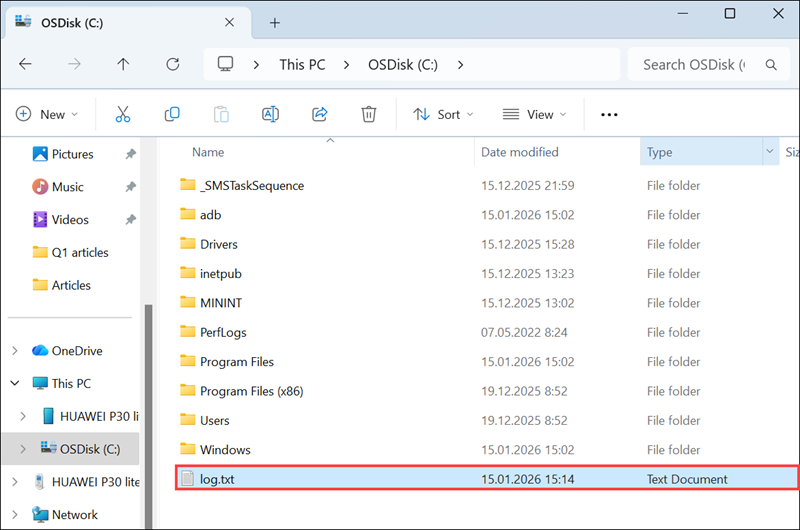The image size is (800, 530).
Task: Click the Delete trash icon
Action: click(x=369, y=114)
